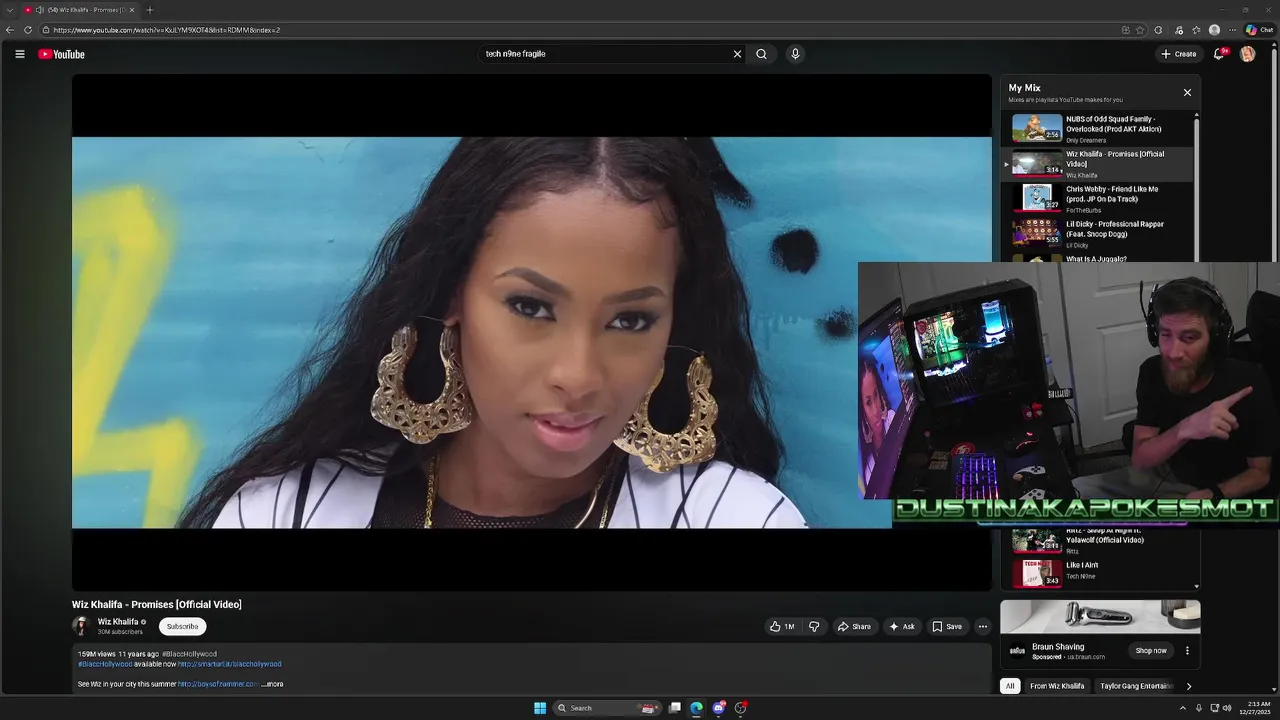Run search with the magnifier icon

click(x=761, y=54)
